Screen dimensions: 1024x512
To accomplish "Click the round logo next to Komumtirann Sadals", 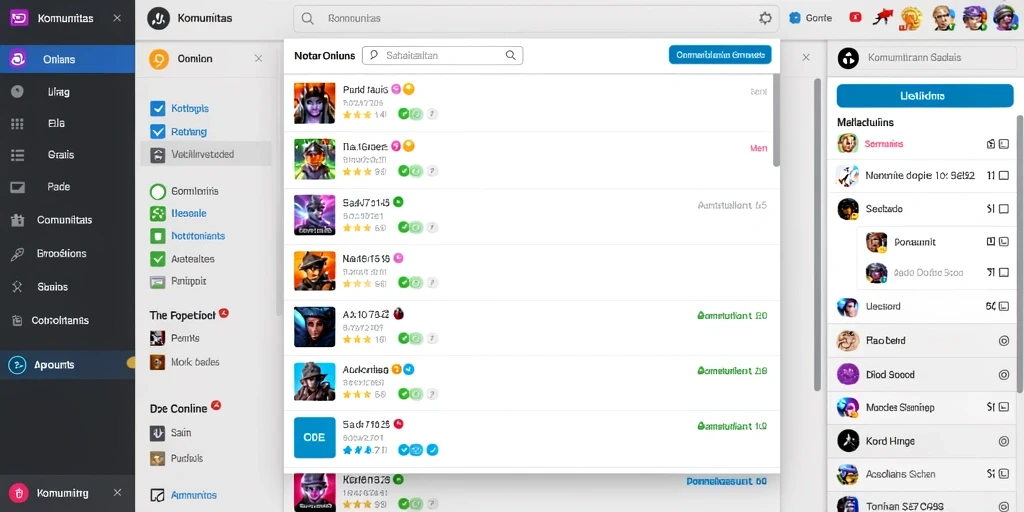I will coord(848,57).
